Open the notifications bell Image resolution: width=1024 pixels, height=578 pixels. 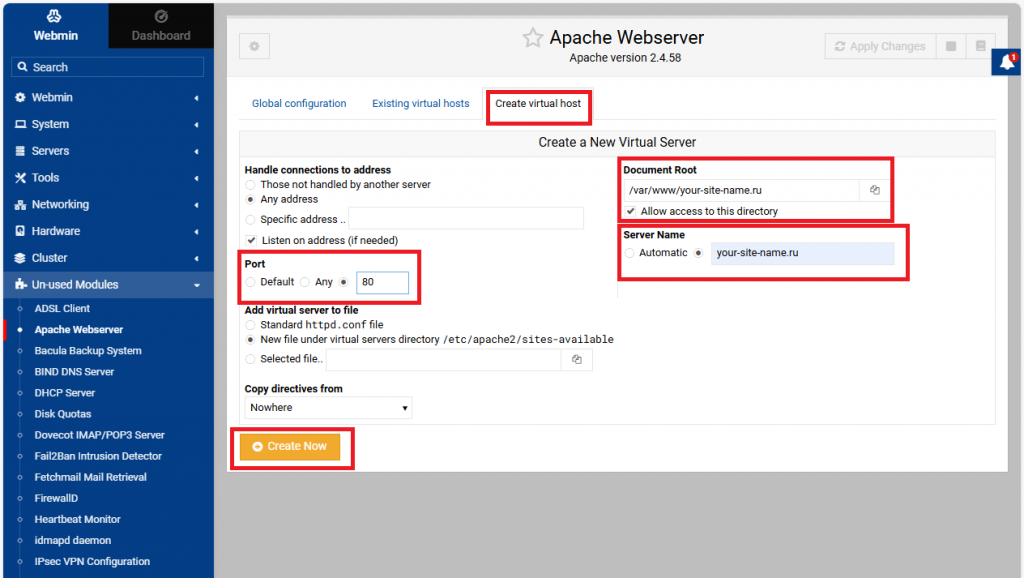tap(1006, 62)
